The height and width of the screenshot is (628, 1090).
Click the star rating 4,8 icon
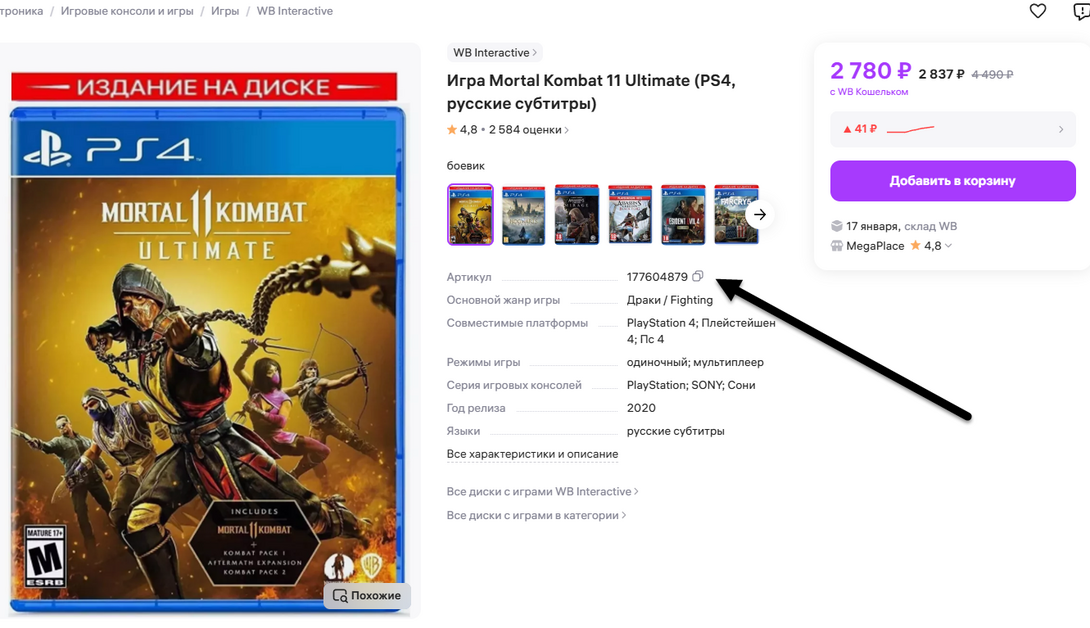click(x=452, y=129)
